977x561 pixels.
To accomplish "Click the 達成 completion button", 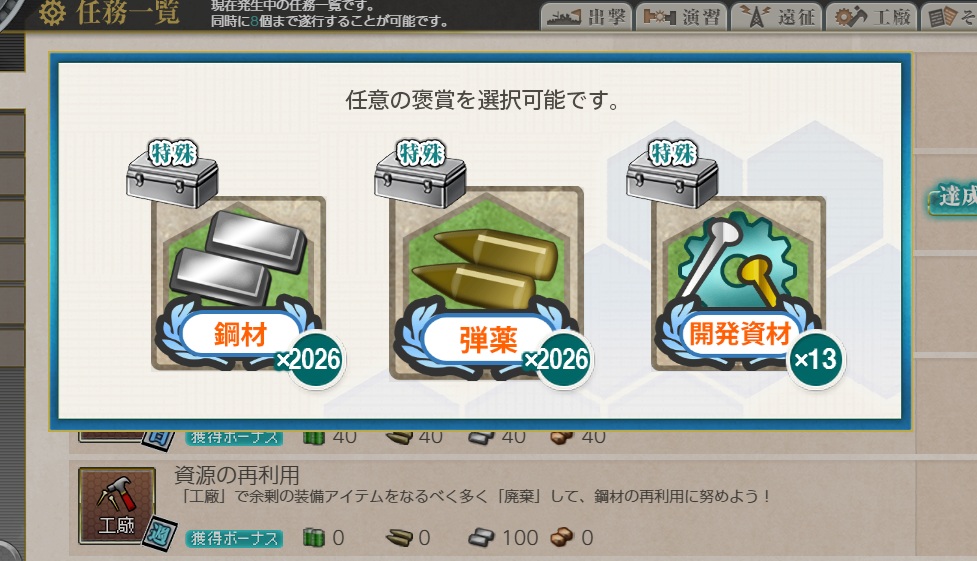I will pyautogui.click(x=953, y=198).
